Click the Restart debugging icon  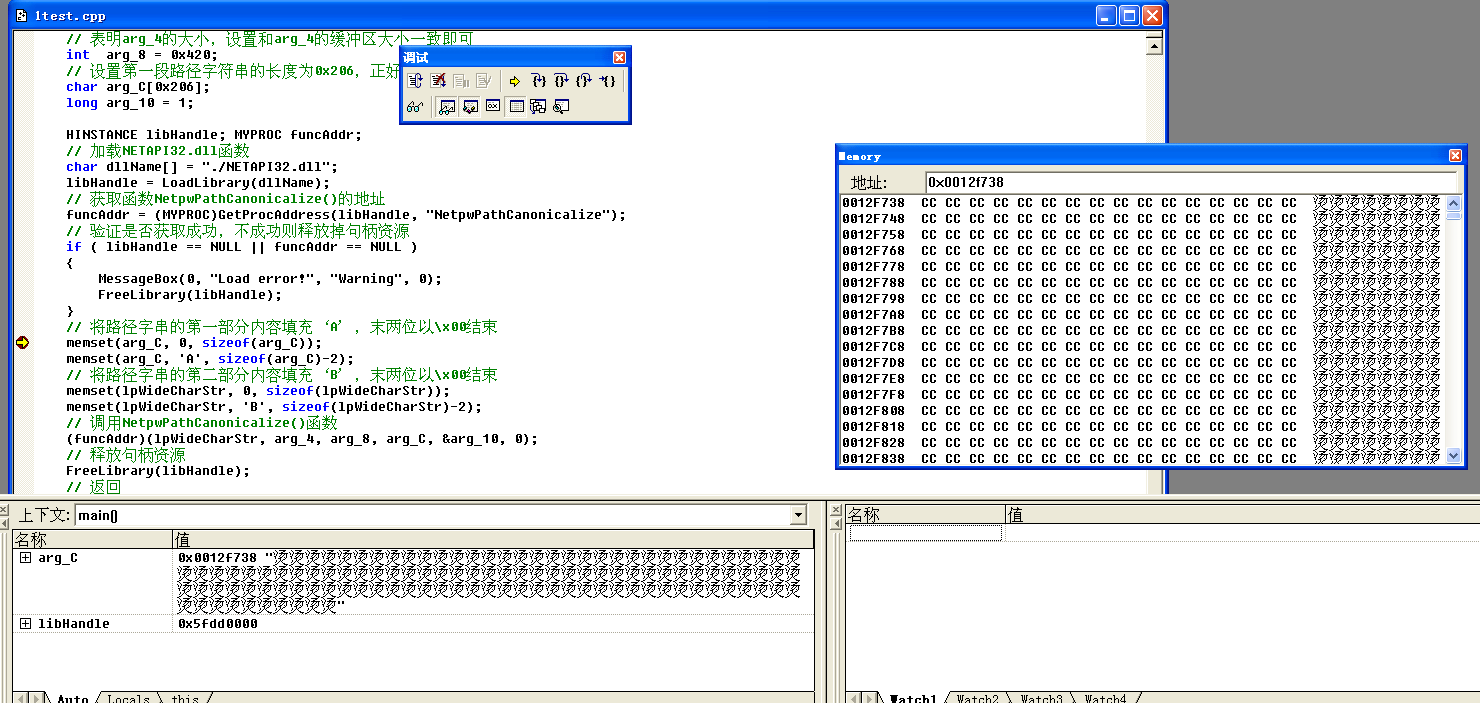click(415, 81)
